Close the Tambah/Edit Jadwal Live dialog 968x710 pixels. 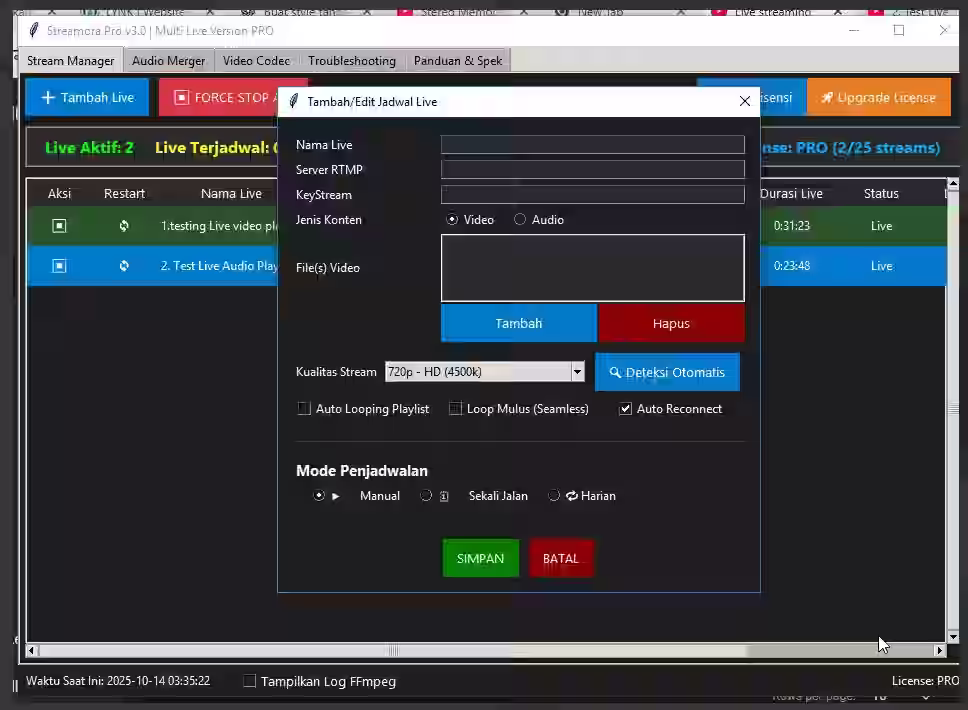[744, 101]
